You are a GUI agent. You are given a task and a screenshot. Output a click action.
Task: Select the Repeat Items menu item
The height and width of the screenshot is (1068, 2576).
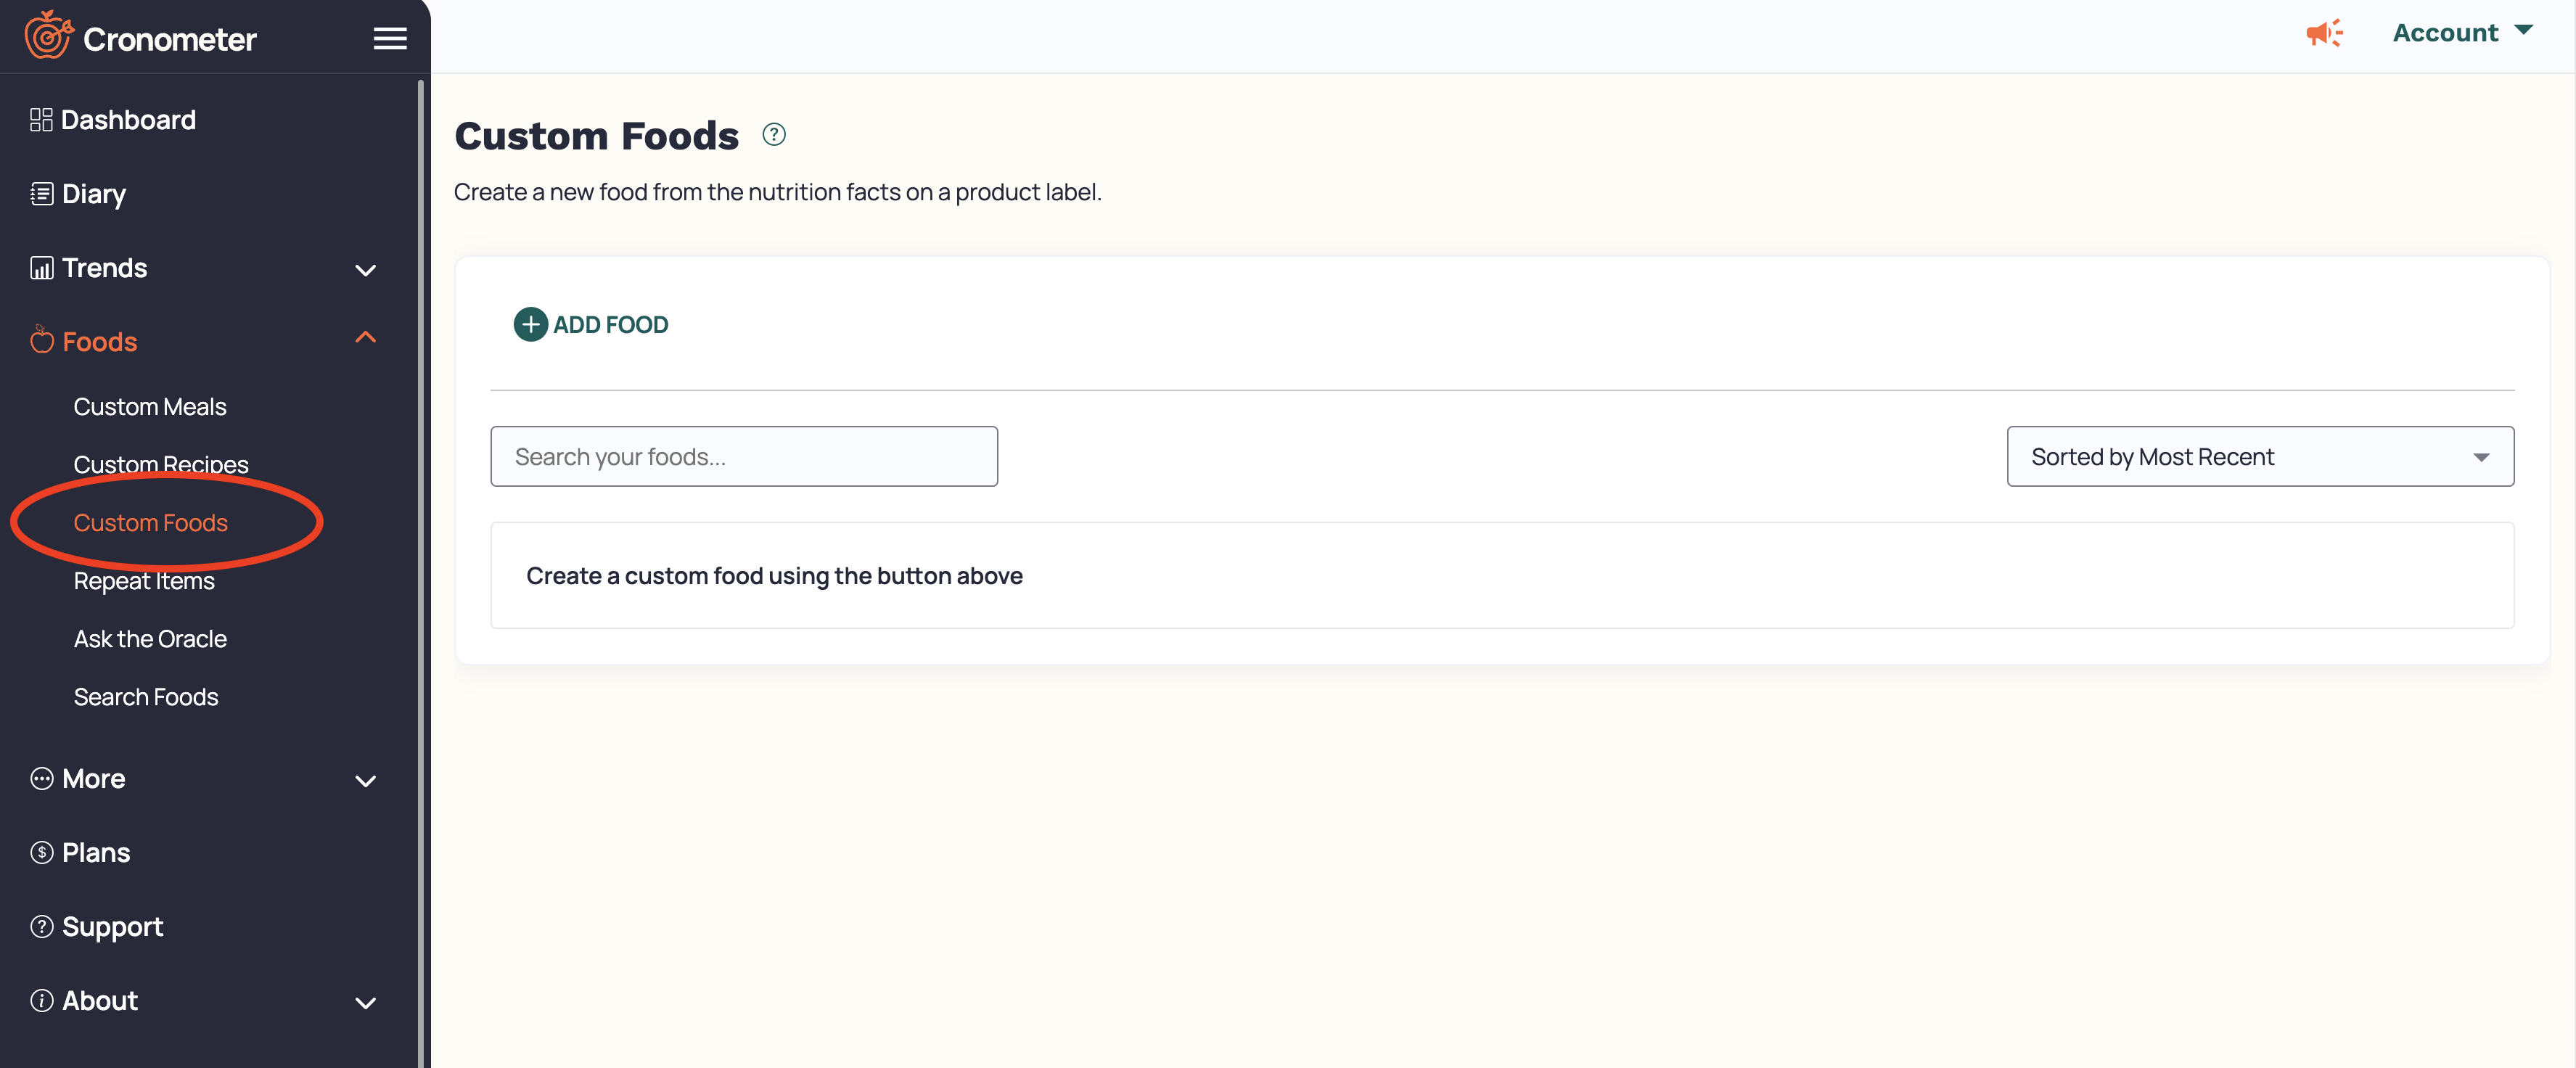(x=143, y=578)
